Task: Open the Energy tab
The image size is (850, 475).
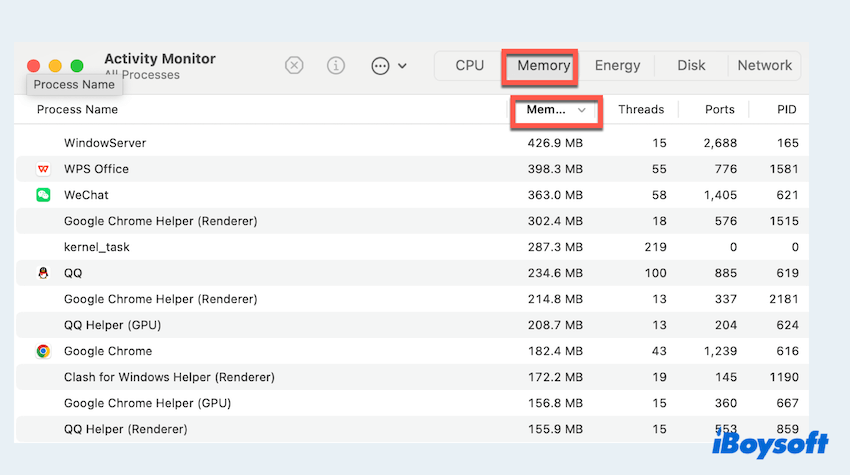Action: click(x=617, y=65)
